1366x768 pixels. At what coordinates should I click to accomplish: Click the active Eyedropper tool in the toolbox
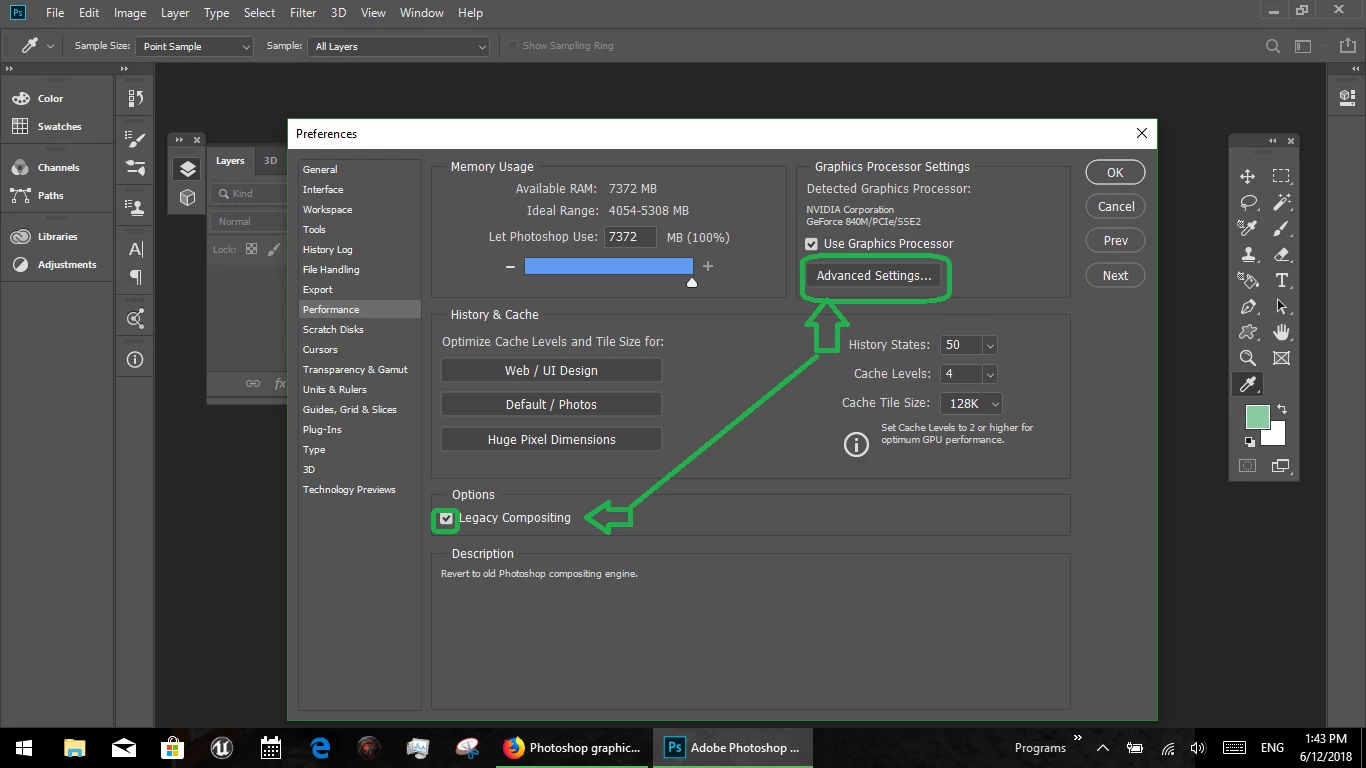[1247, 384]
